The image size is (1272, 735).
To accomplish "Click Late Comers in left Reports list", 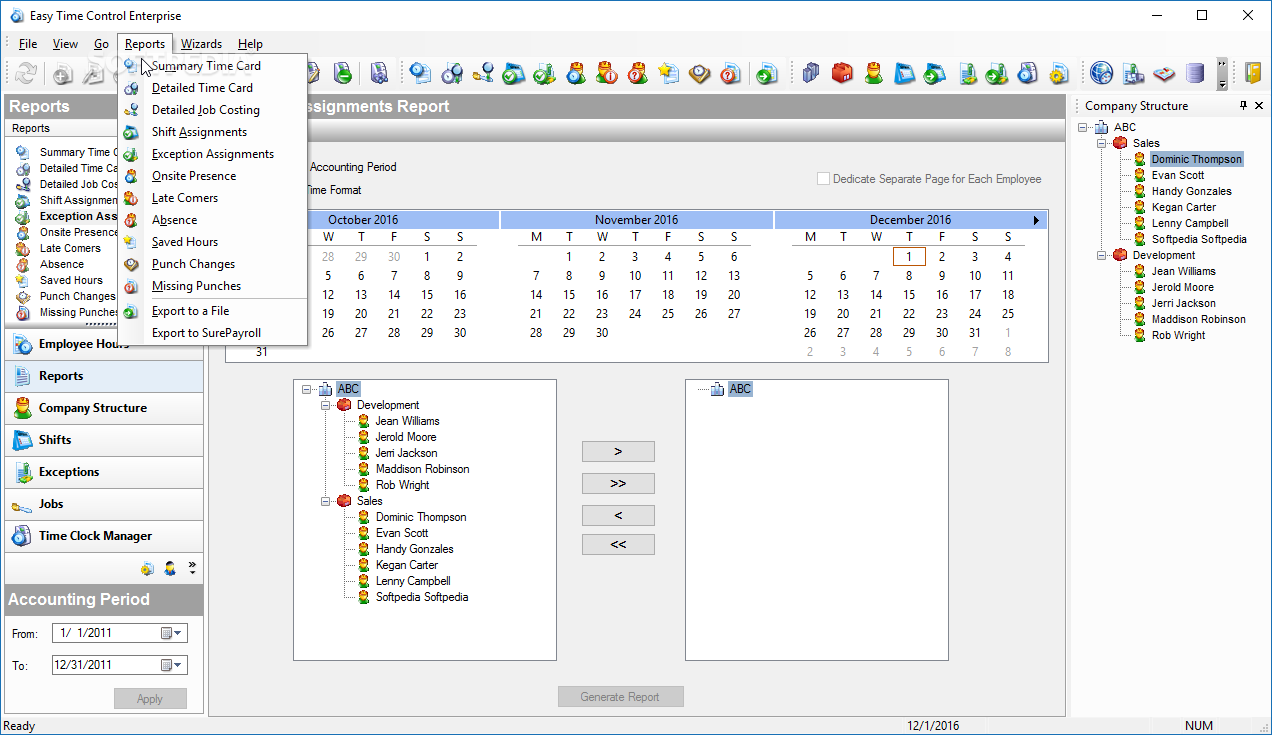I will click(70, 248).
